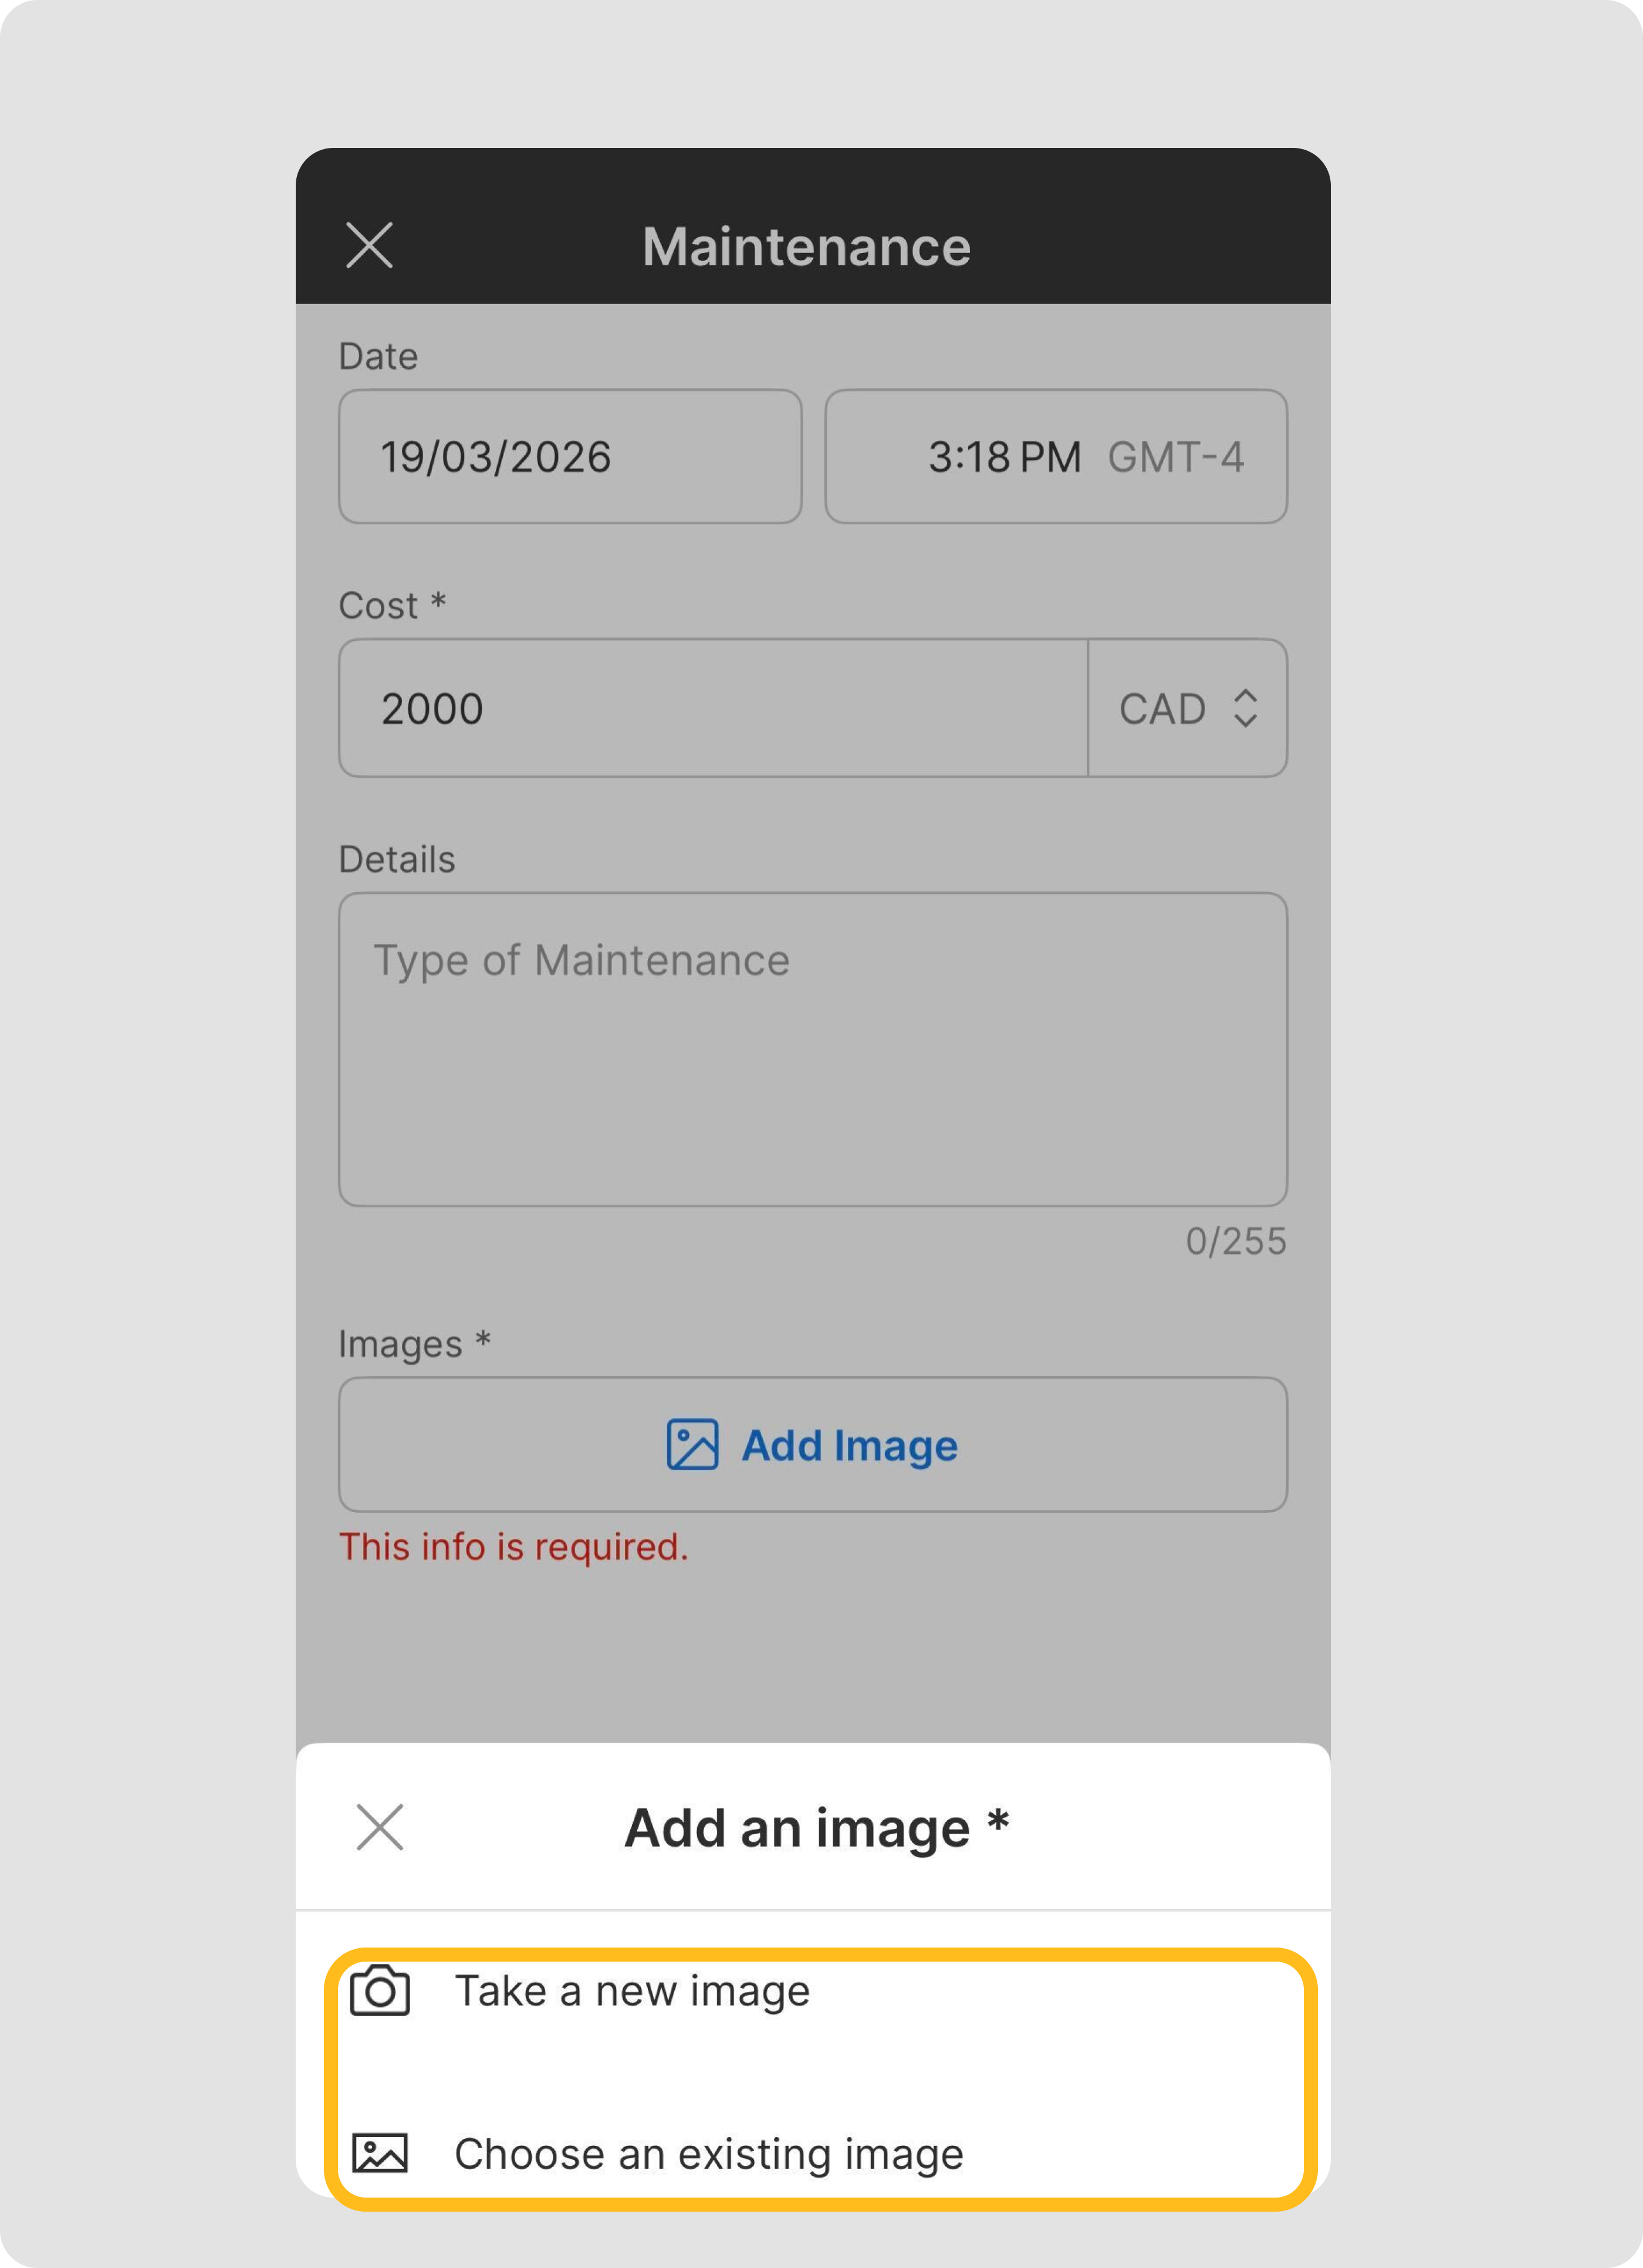Focus the Cost field containing 2000
1643x2268 pixels.
point(712,708)
